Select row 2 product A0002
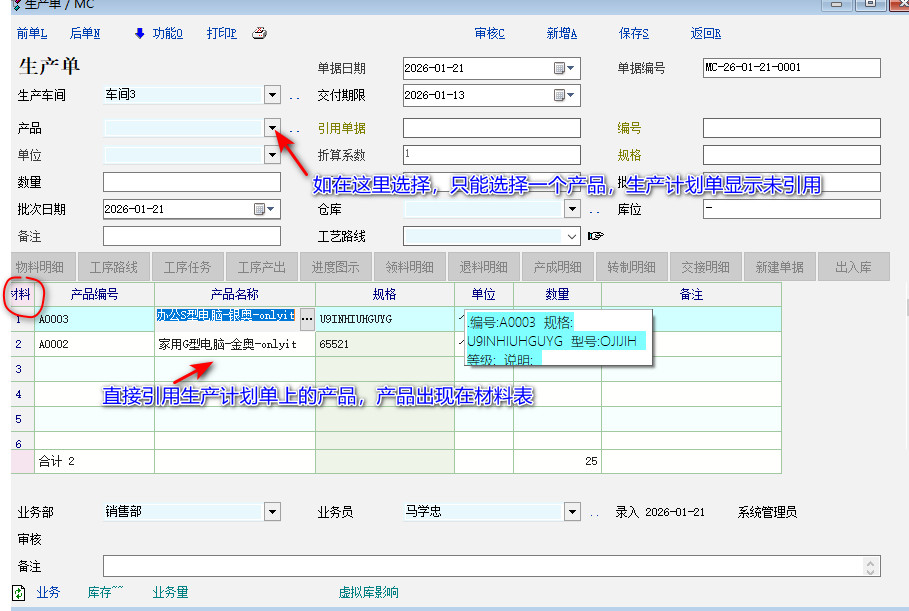909x611 pixels. (94, 343)
